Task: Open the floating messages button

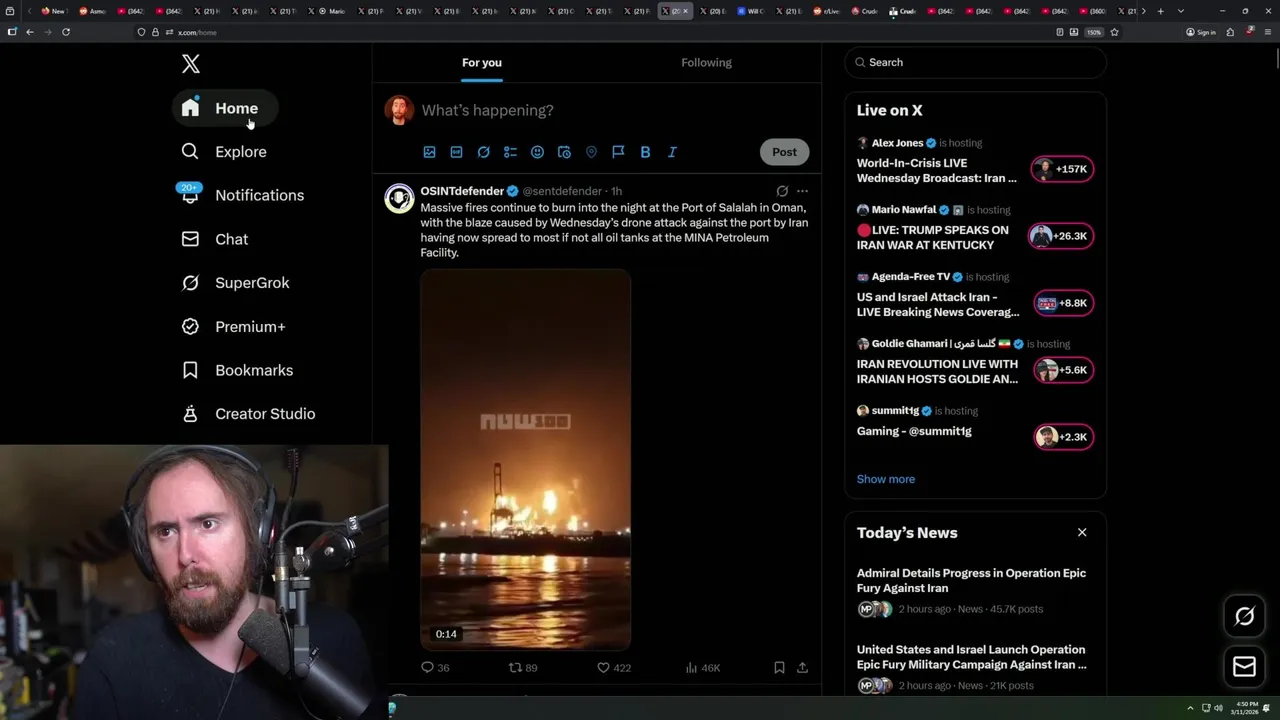Action: point(1244,667)
